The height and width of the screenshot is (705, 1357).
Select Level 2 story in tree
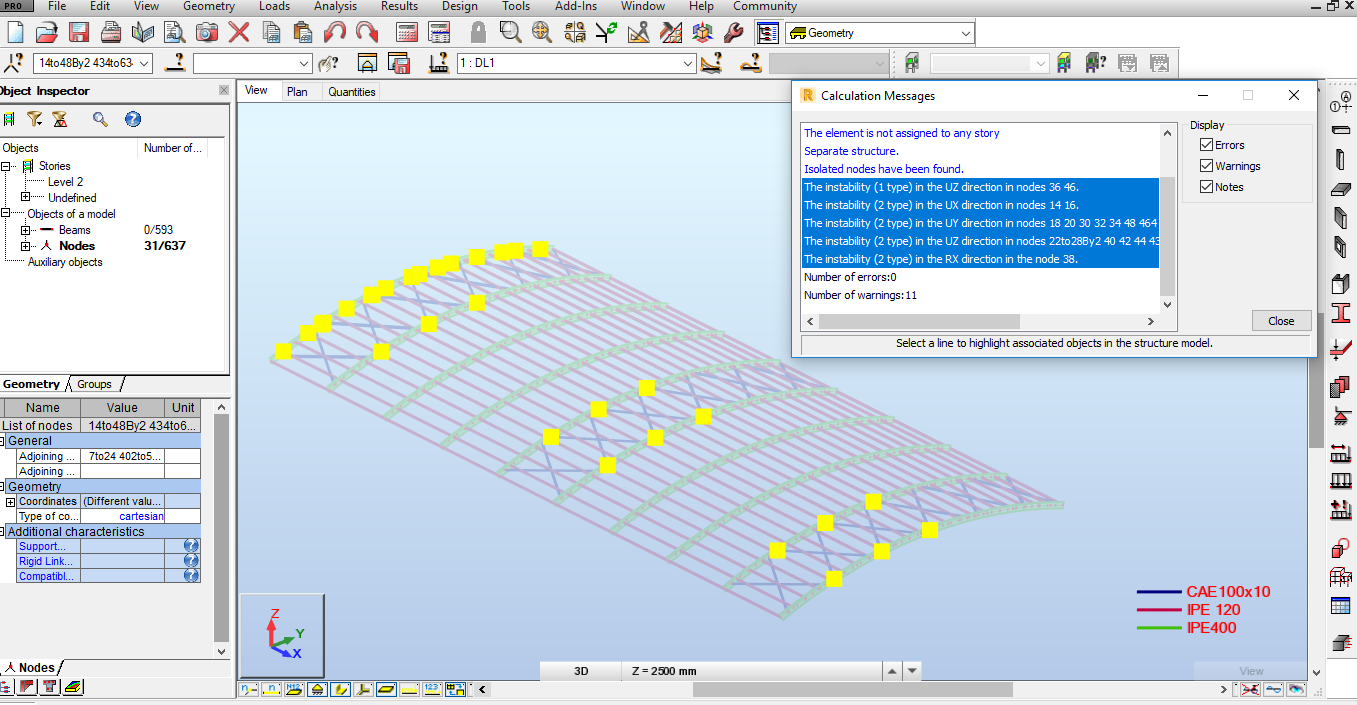65,182
